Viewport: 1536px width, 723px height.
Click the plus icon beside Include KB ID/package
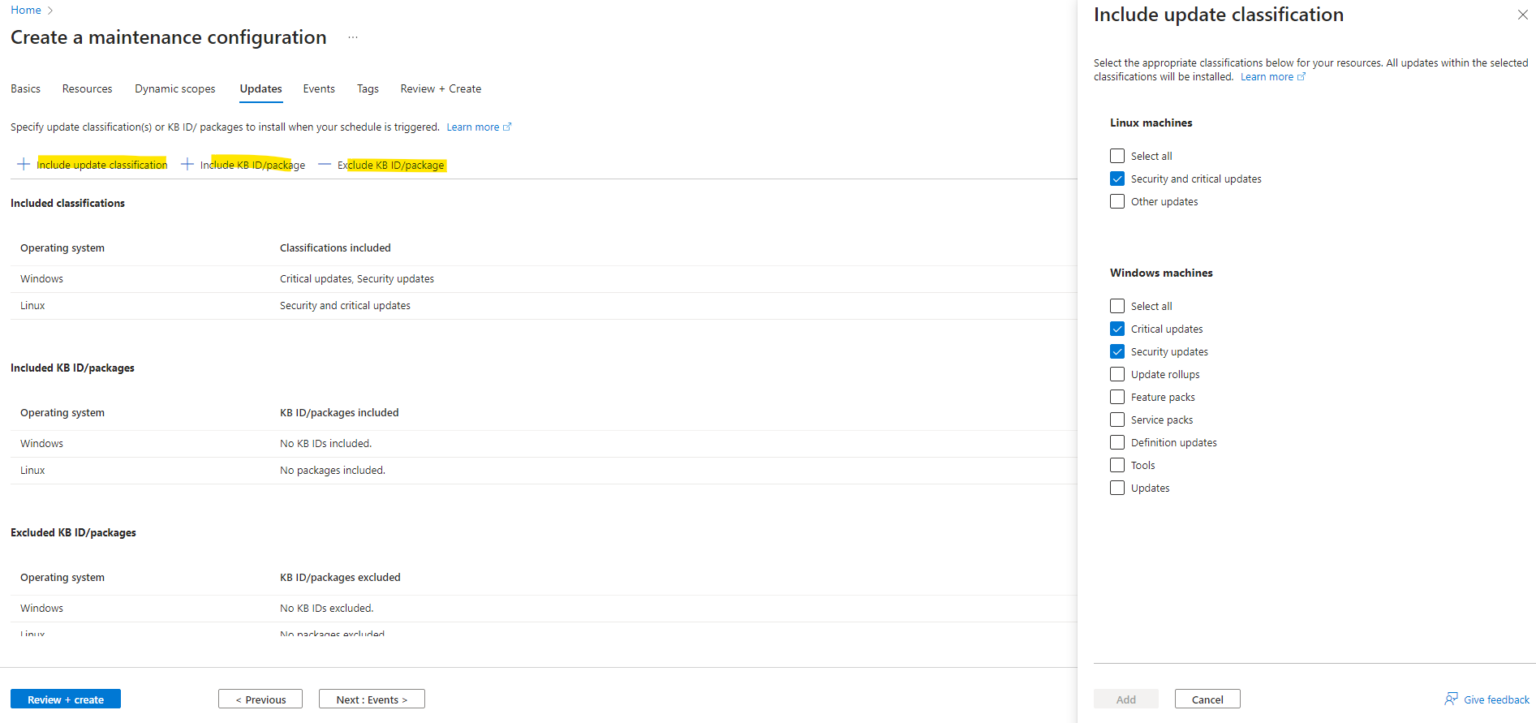coord(186,164)
